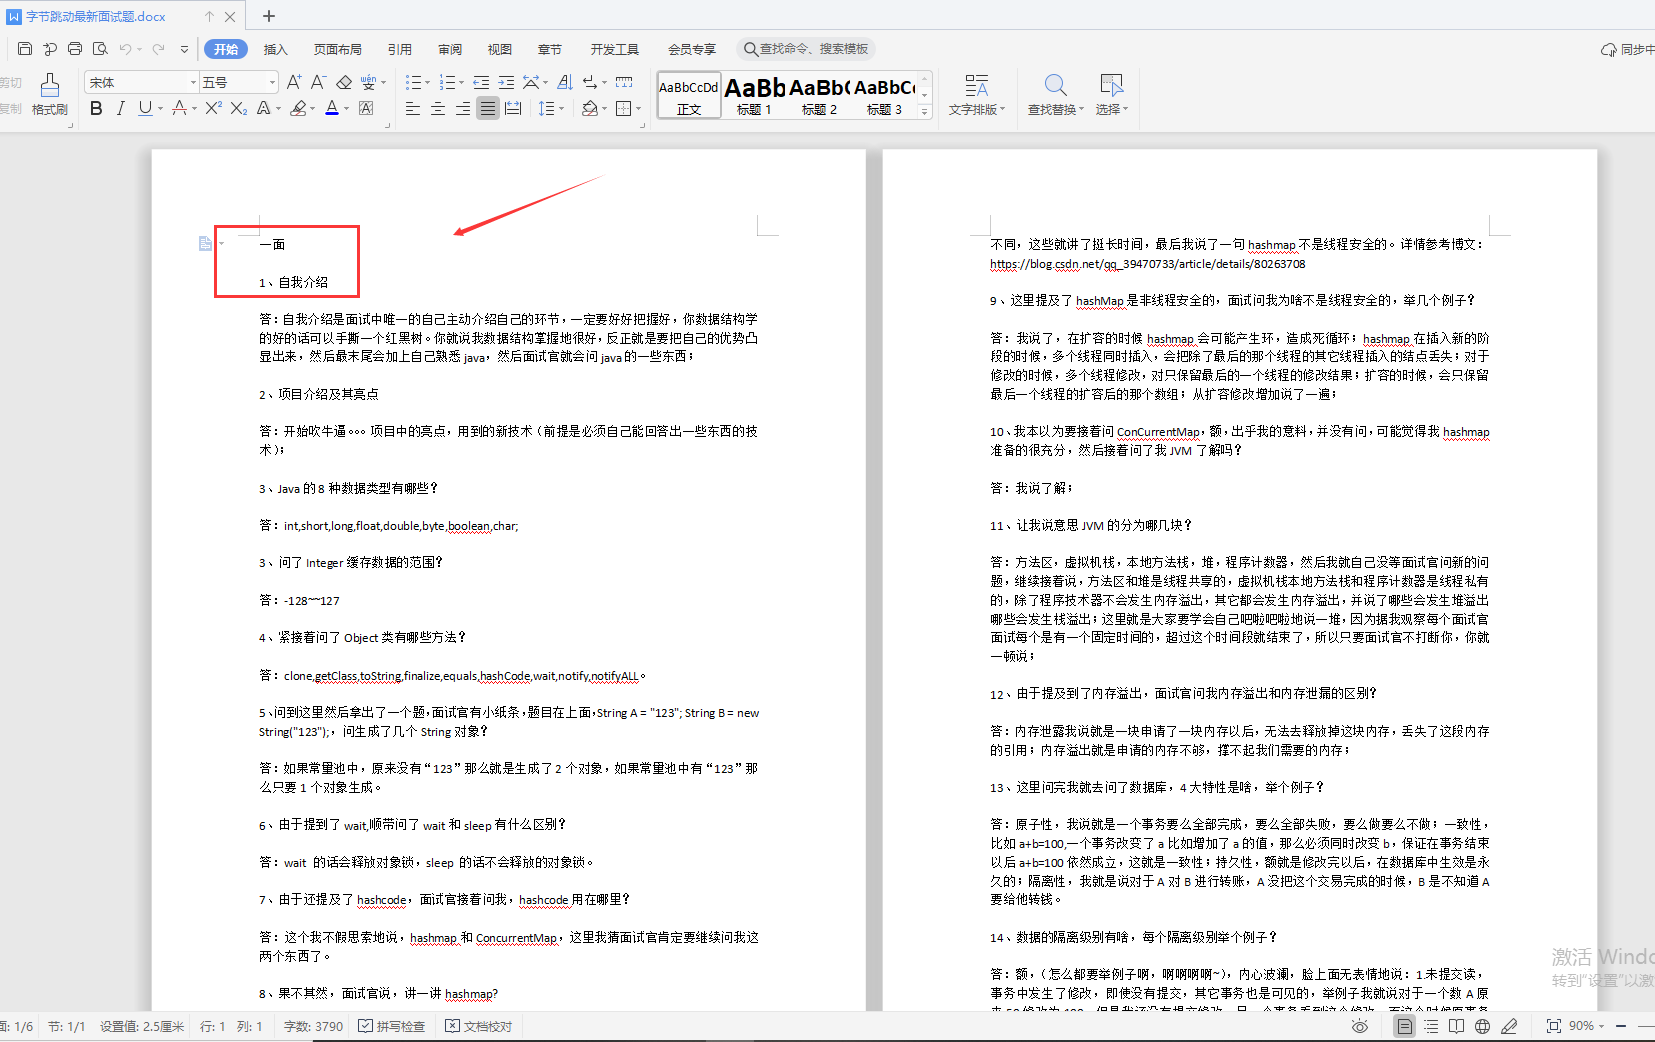Increase paragraph indent
Image resolution: width=1655 pixels, height=1042 pixels.
click(506, 82)
